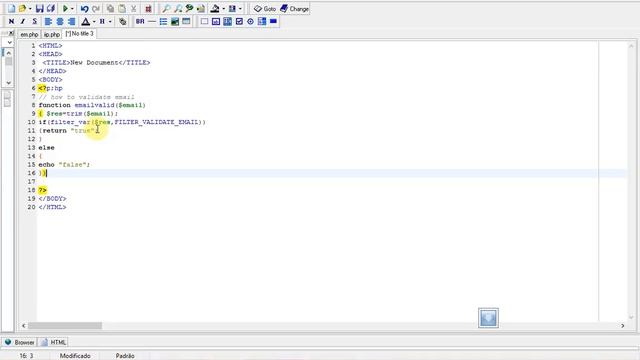The image size is (640, 360).
Task: Save all open files
Action: 51,9
